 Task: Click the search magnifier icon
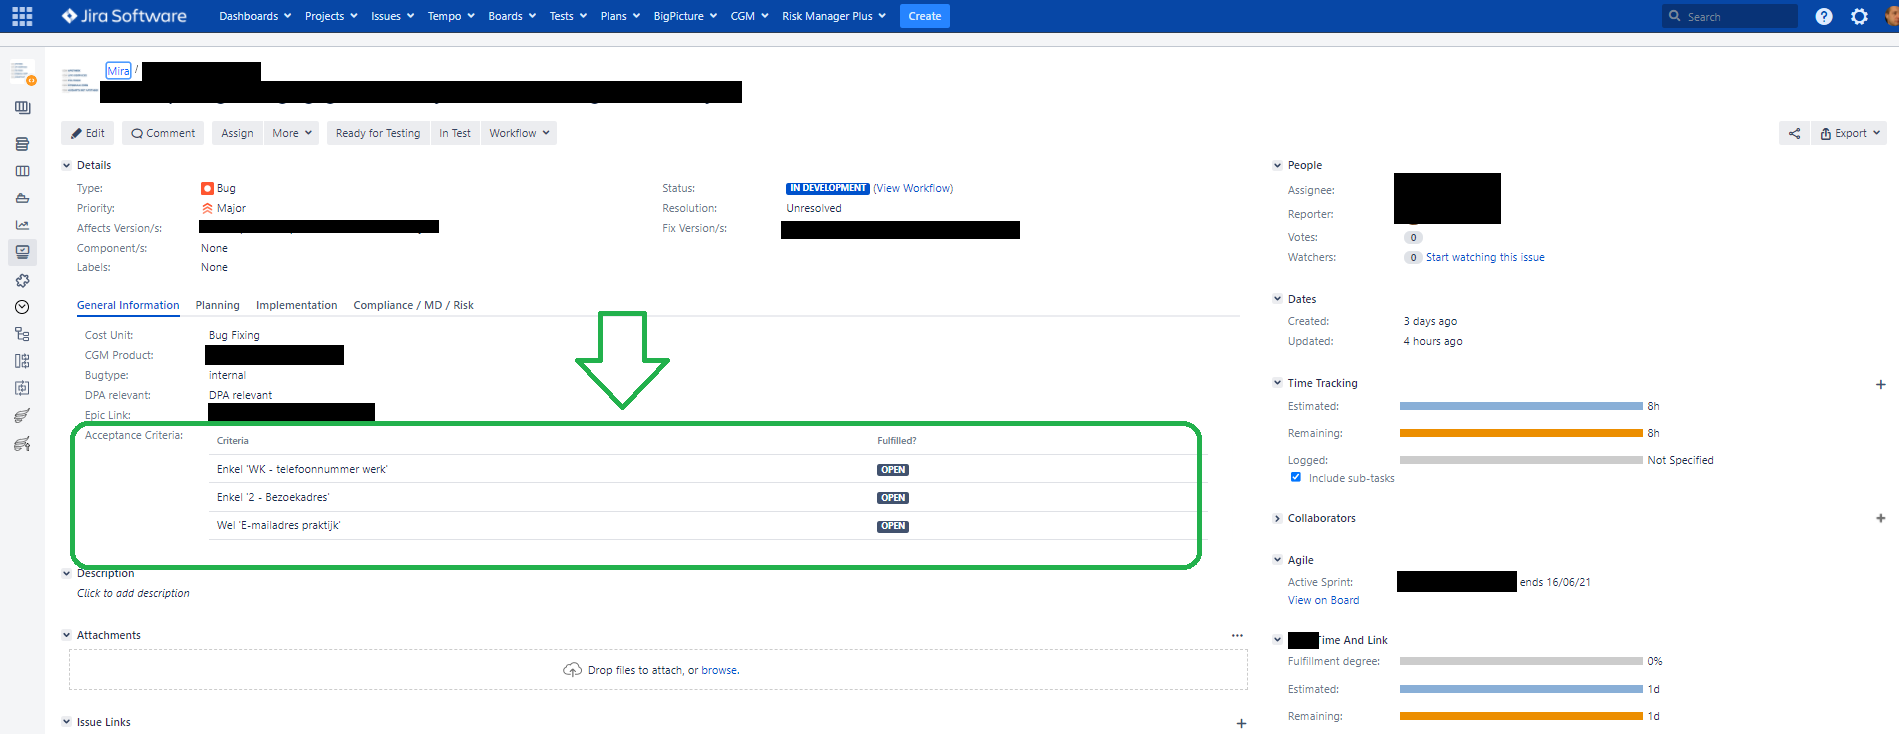pos(1675,16)
